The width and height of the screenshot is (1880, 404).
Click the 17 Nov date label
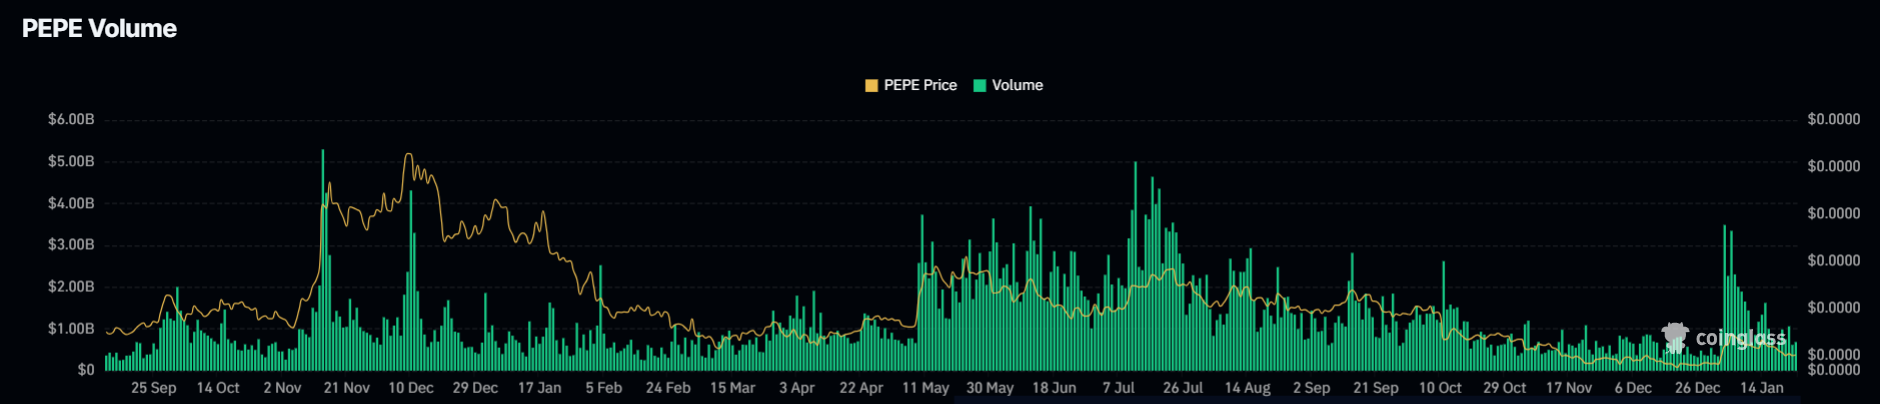click(1569, 388)
